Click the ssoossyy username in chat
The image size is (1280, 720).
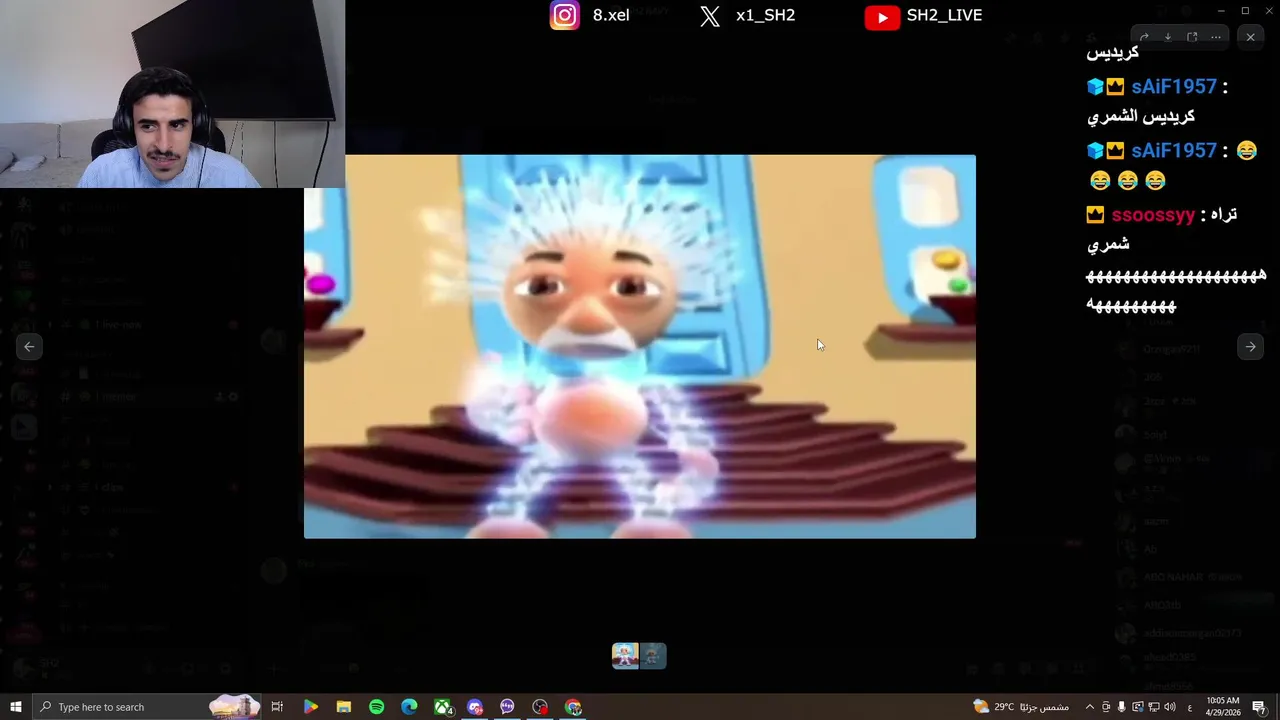[1153, 215]
